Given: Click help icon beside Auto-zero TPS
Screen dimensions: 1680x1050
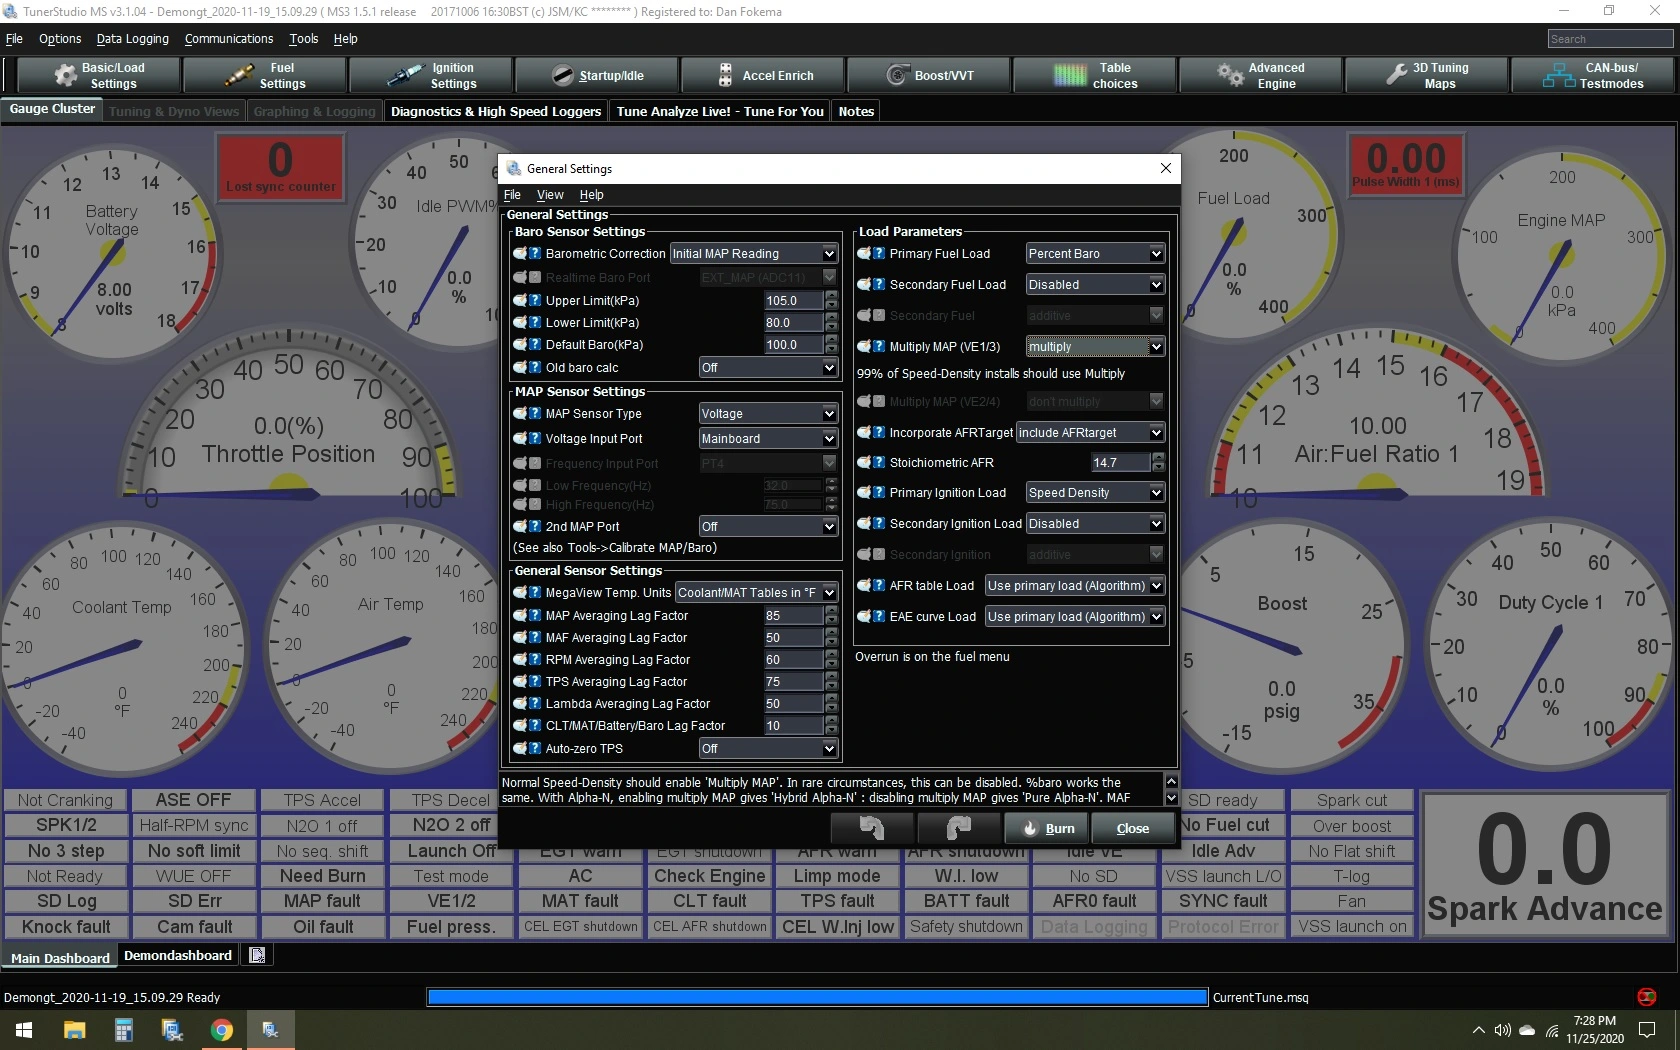Looking at the screenshot, I should coord(535,748).
